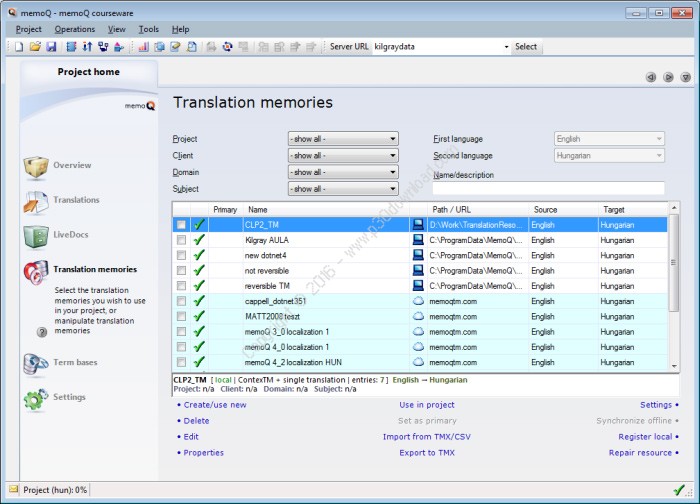Click the Name column header

(325, 209)
